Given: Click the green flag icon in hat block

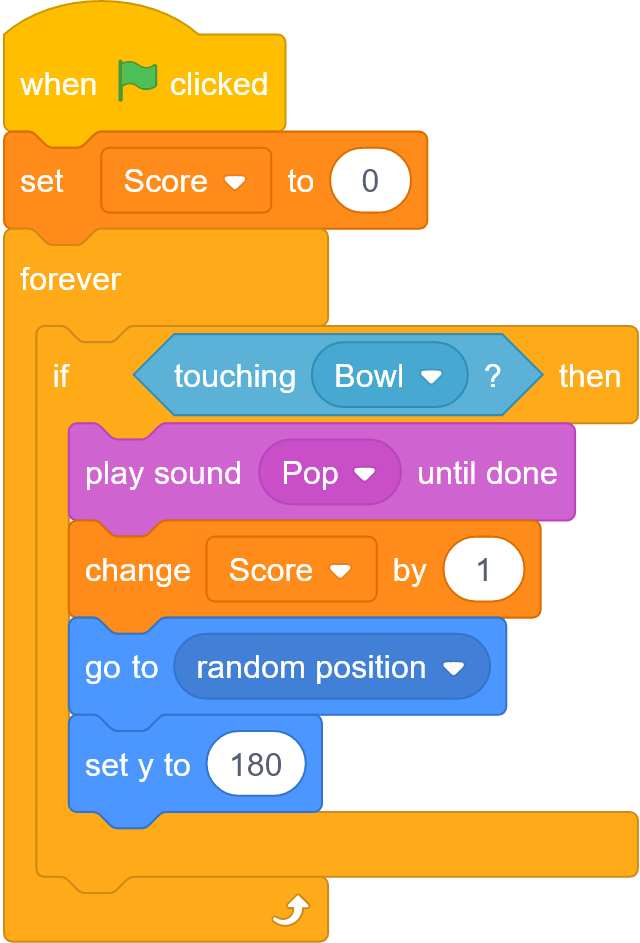Looking at the screenshot, I should pos(138,81).
